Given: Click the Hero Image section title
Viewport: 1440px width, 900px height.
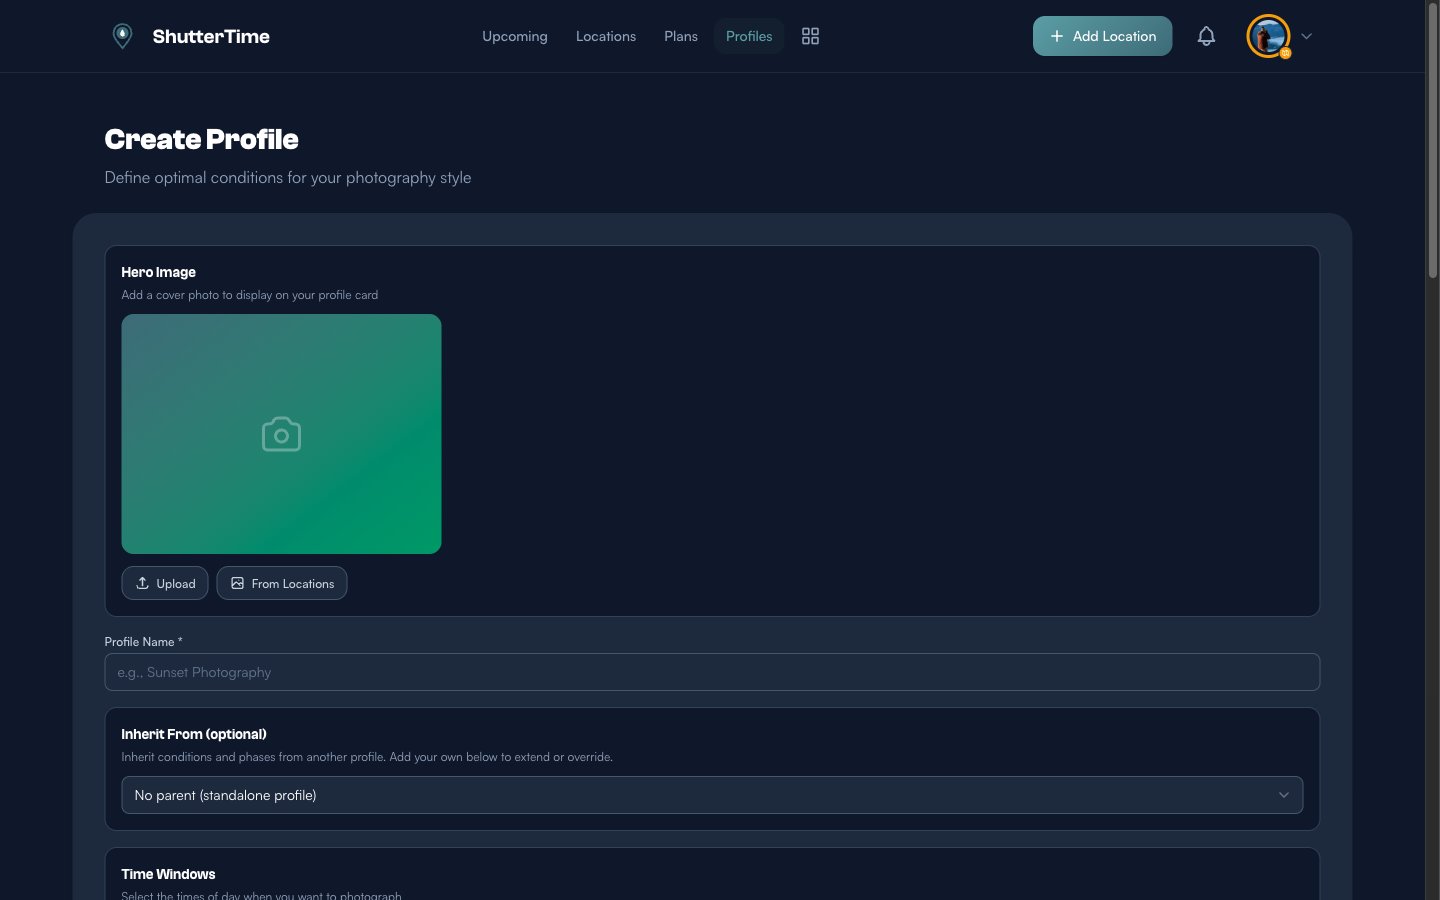Looking at the screenshot, I should click(x=158, y=272).
